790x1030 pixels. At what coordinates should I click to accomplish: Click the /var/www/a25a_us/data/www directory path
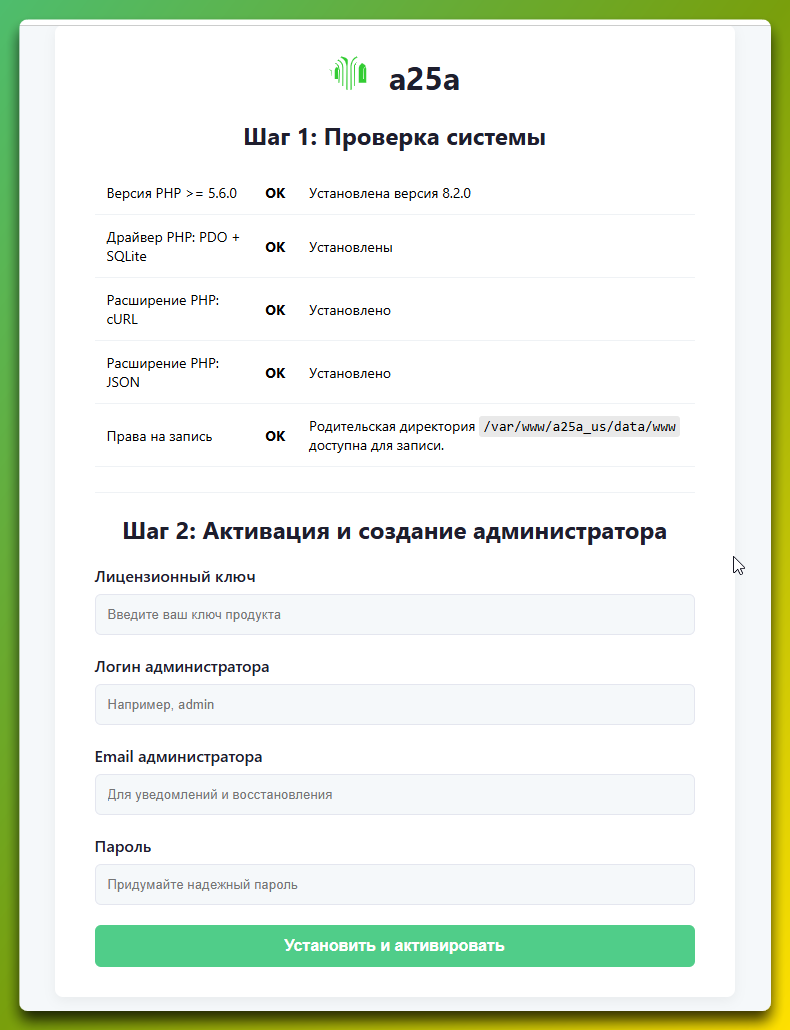[x=579, y=427]
